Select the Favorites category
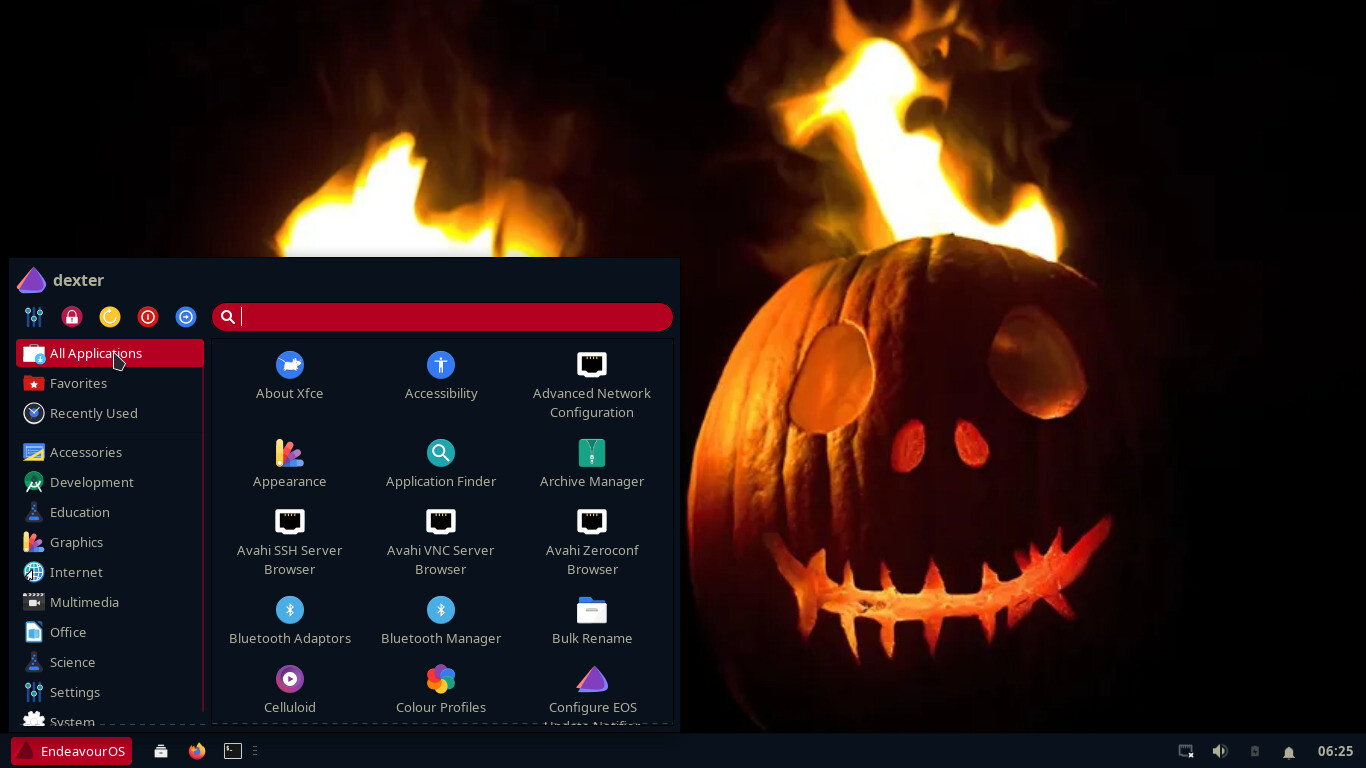Screen dimensions: 1366x768 tap(78, 383)
